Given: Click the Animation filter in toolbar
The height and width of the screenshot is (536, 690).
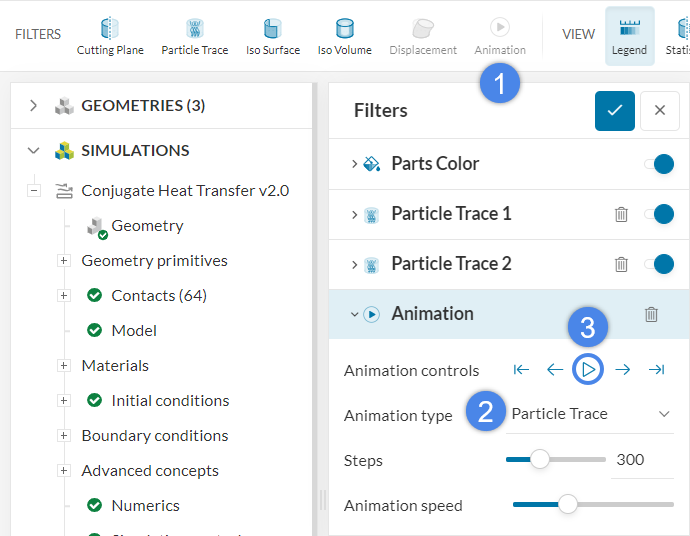Looking at the screenshot, I should pos(500,37).
